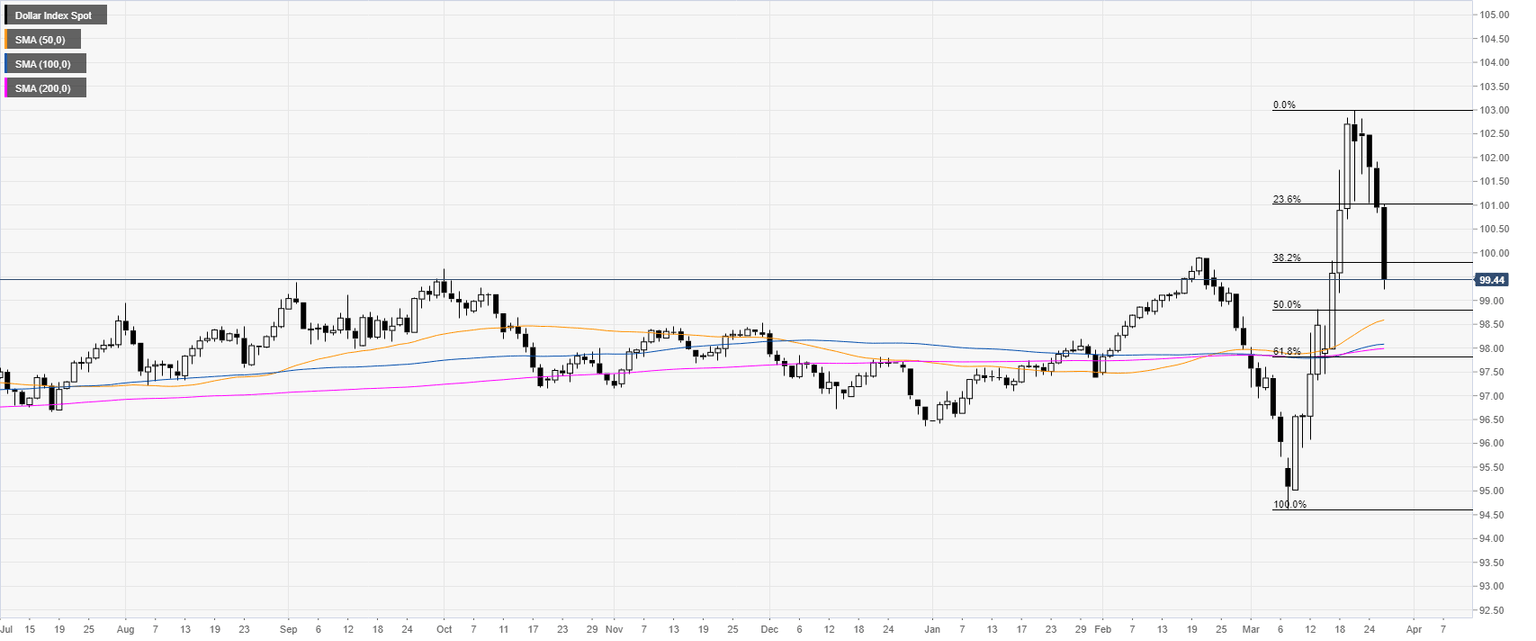Click the Jan label on date axis
This screenshot has height=641, width=1536.
(x=932, y=631)
